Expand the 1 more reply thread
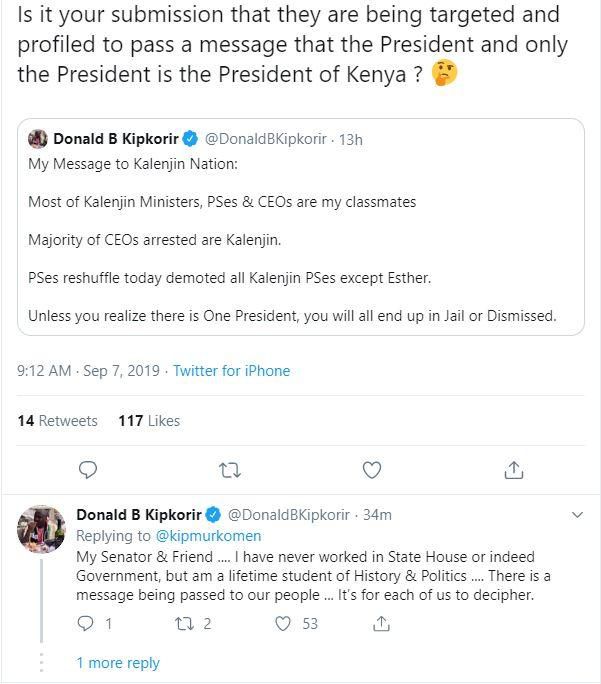 [117, 662]
